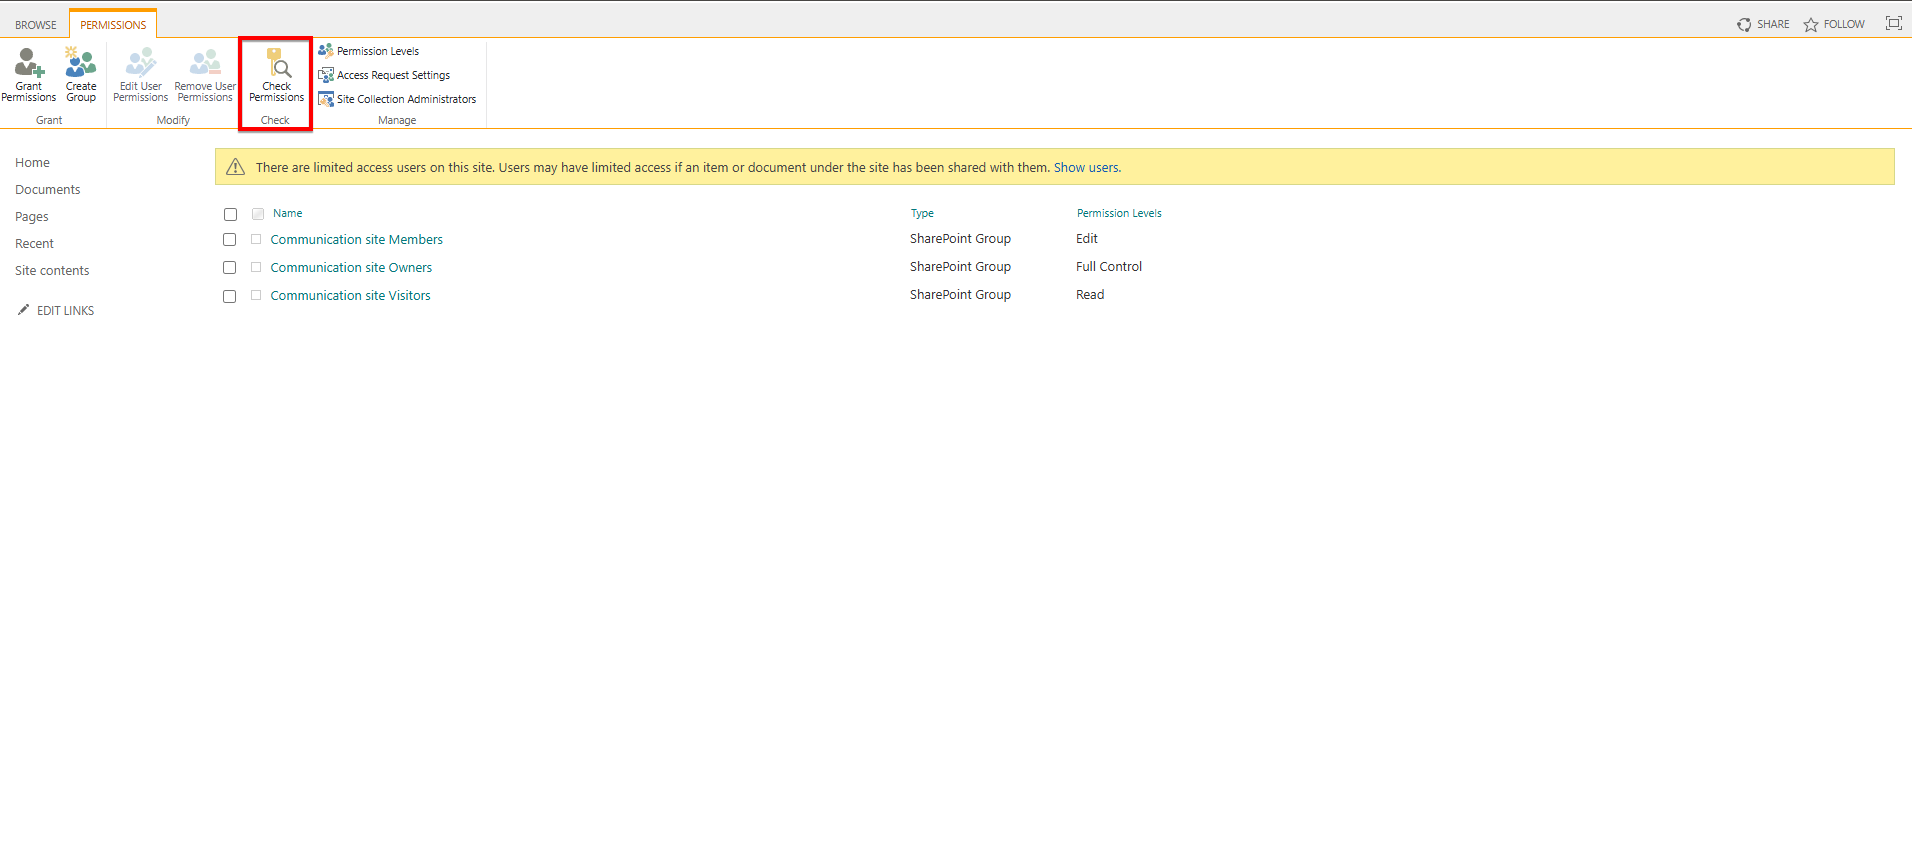Open the Site Collection Administrators item
Viewport: 1912px width, 864px height.
click(397, 99)
